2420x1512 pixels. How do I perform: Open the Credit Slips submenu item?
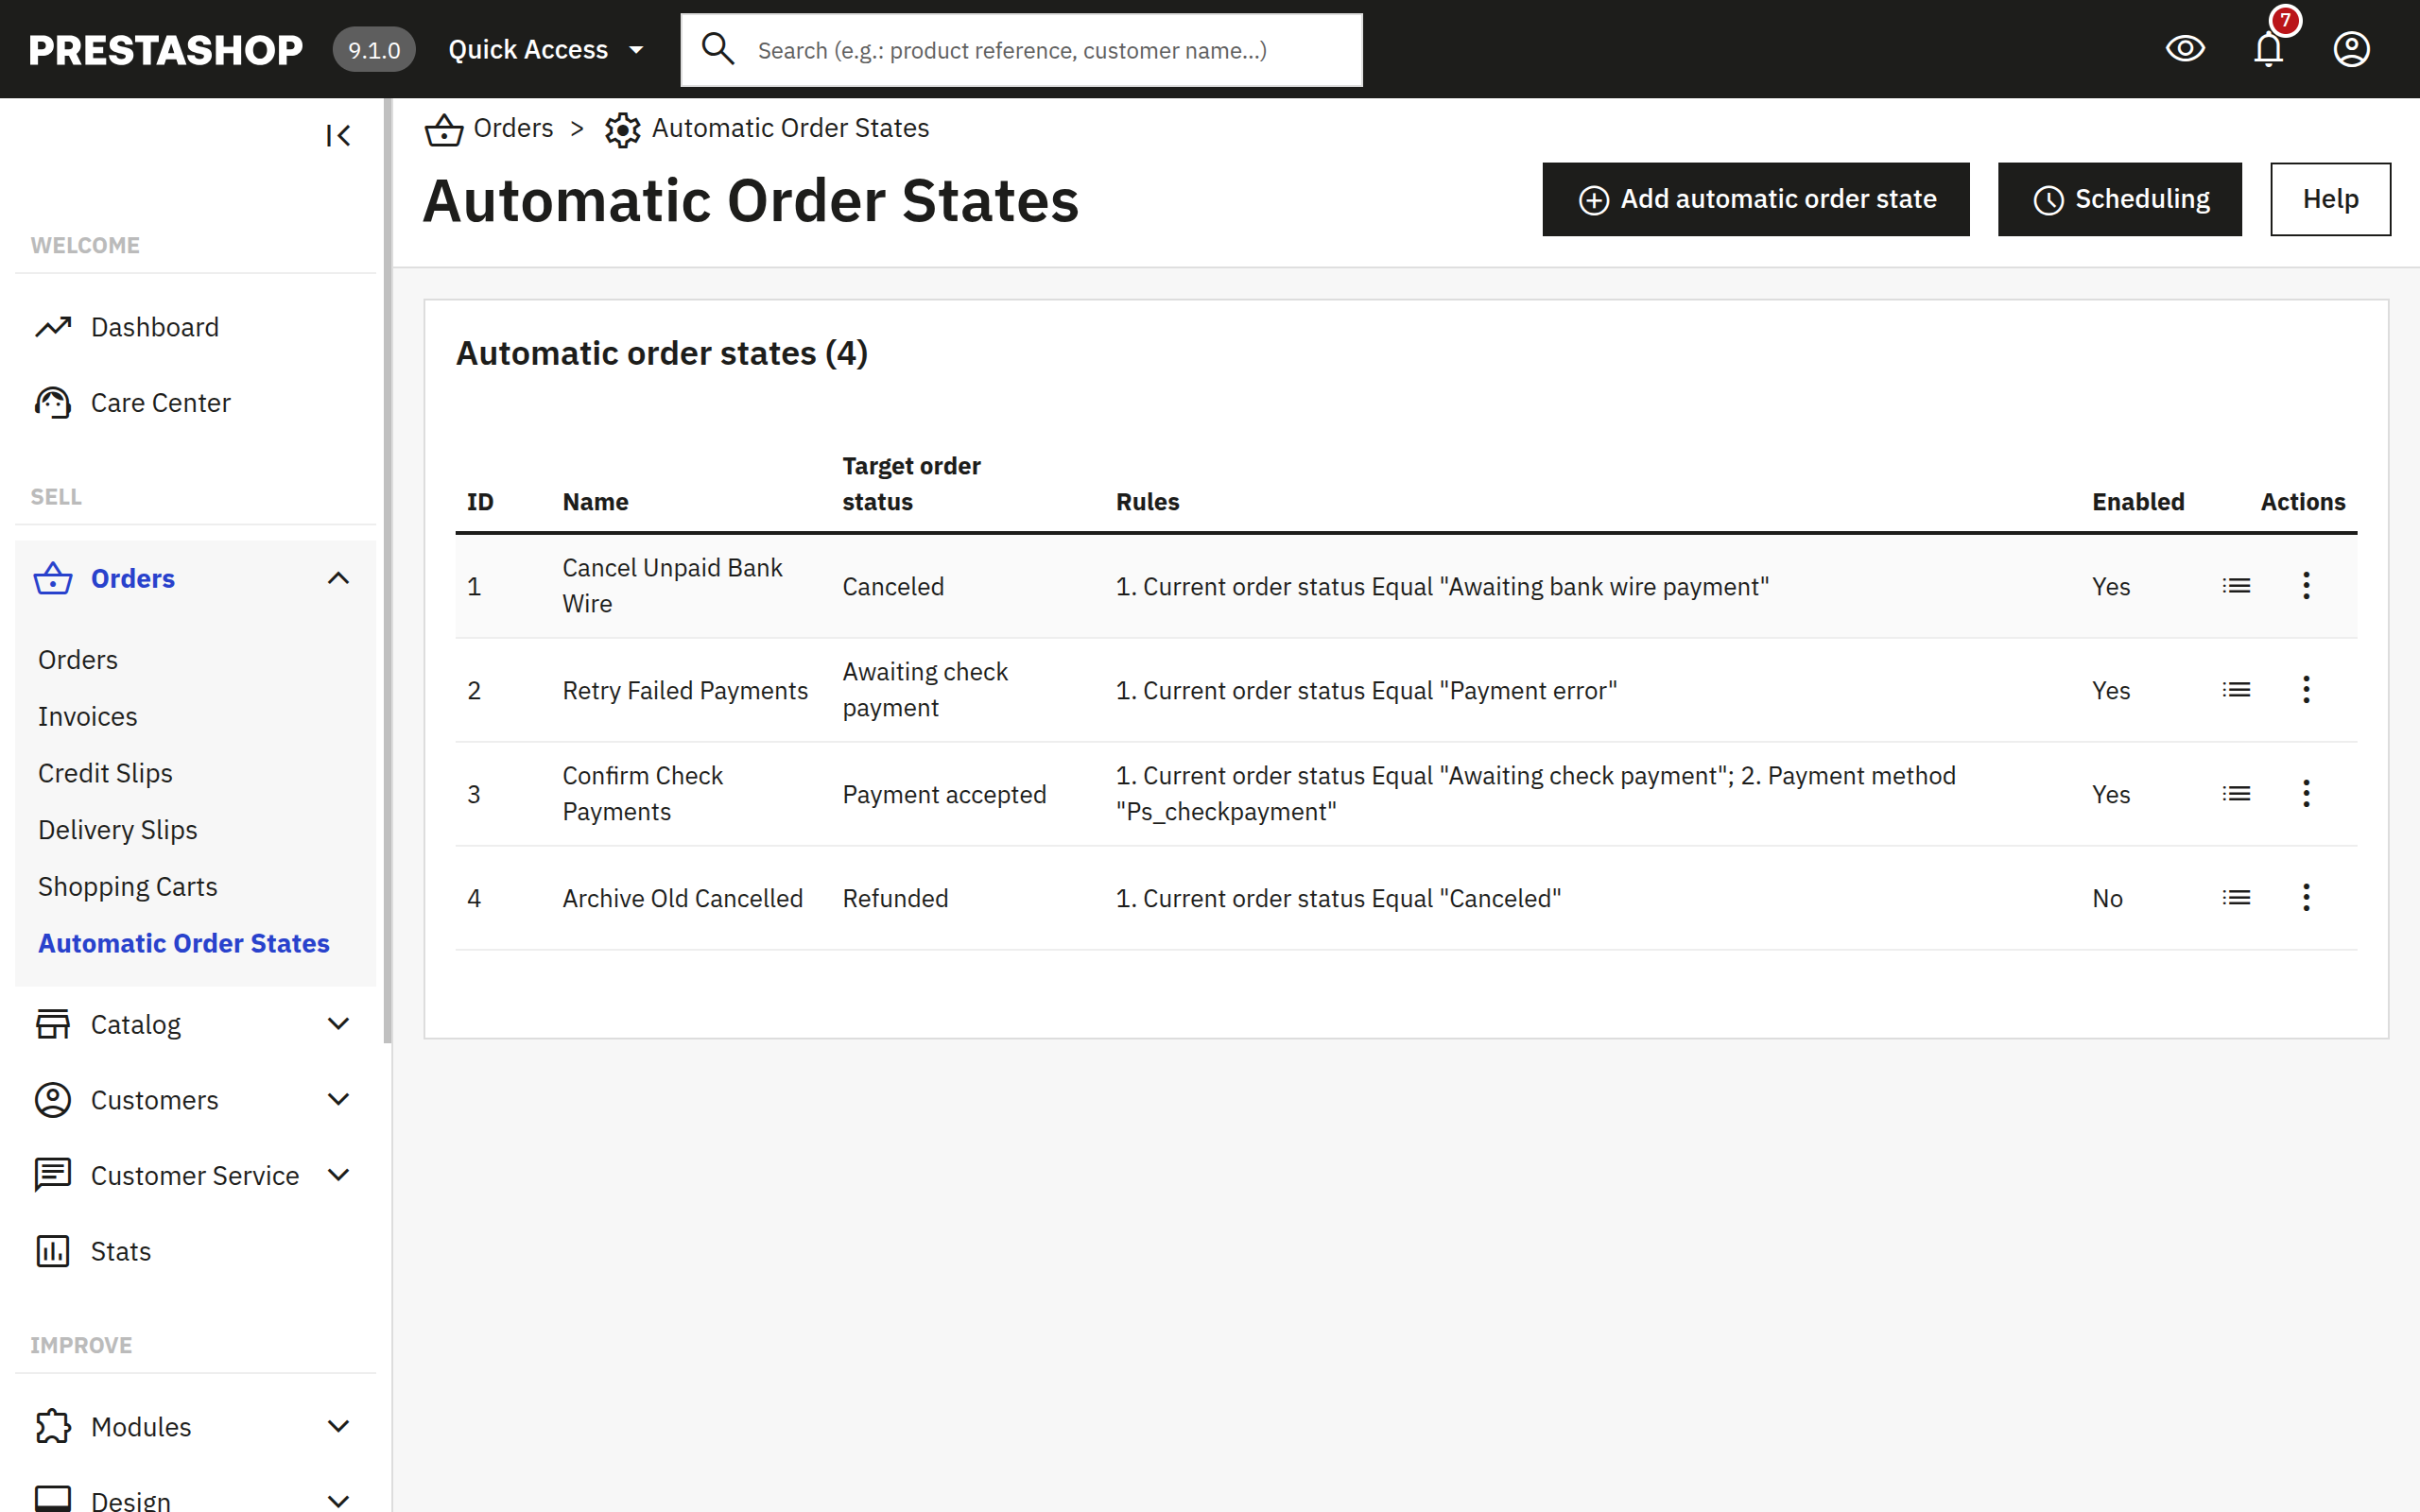tap(105, 773)
